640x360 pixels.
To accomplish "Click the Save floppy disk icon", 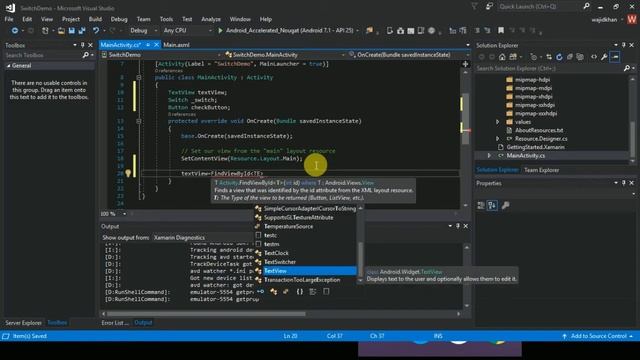I will coord(72,31).
